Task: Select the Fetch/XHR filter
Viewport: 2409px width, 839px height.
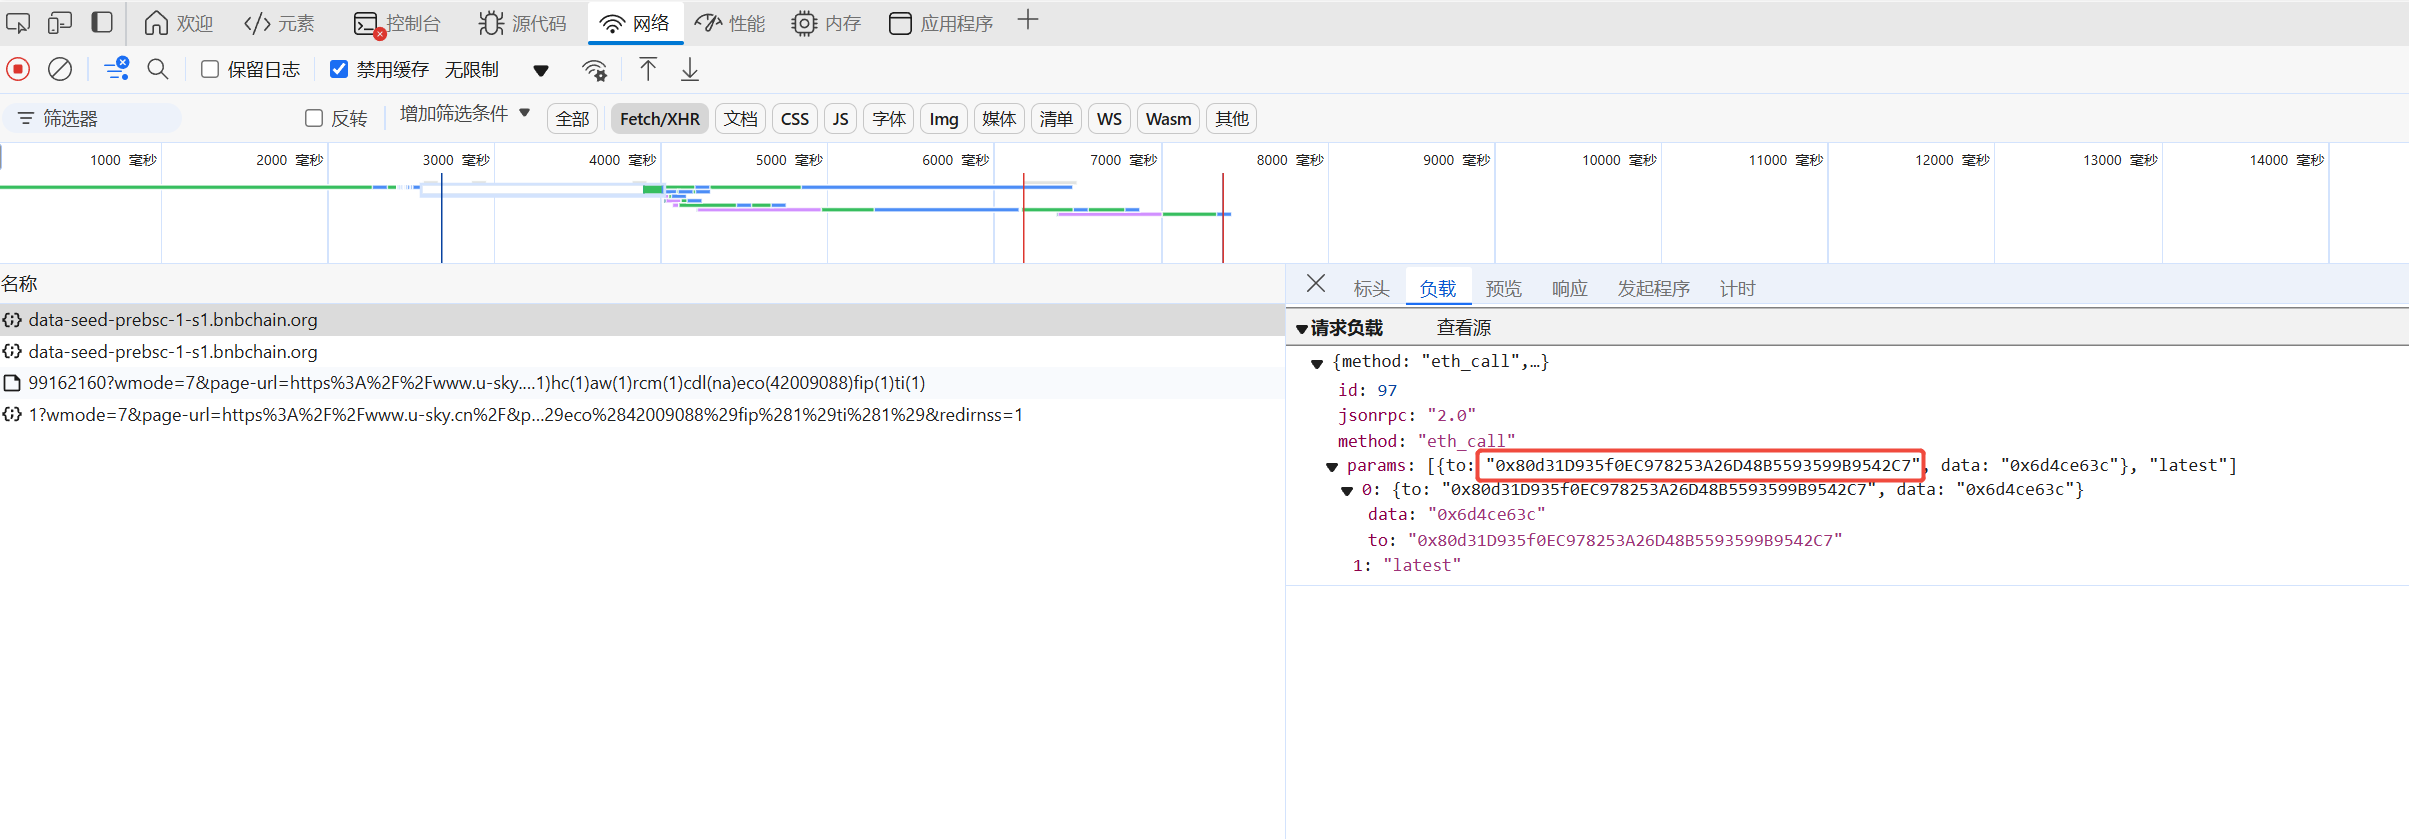Action: click(660, 119)
